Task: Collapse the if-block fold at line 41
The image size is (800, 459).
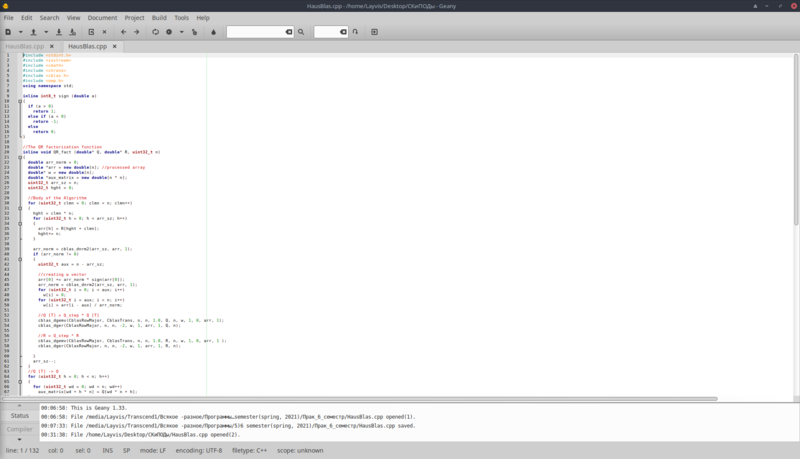Action: [x=20, y=259]
